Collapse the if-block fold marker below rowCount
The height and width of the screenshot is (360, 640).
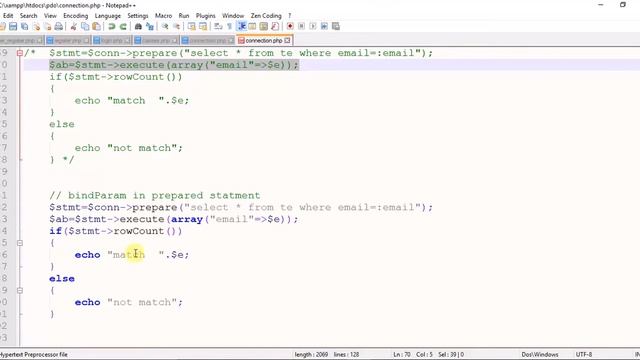(20, 243)
